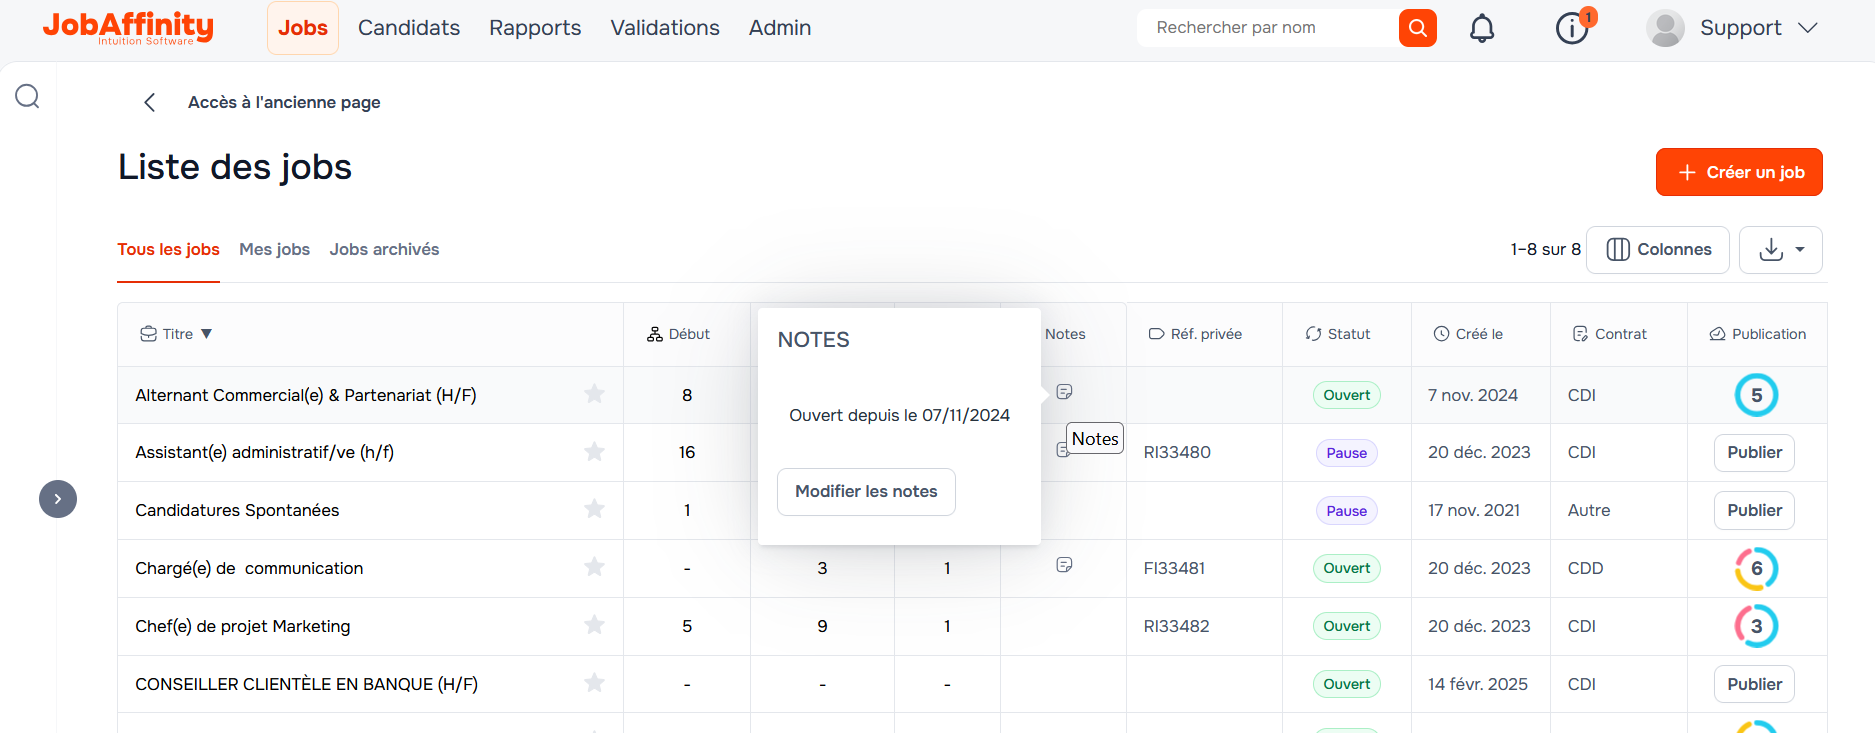Sort by Contrat column header
Image resolution: width=1875 pixels, height=733 pixels.
1609,334
